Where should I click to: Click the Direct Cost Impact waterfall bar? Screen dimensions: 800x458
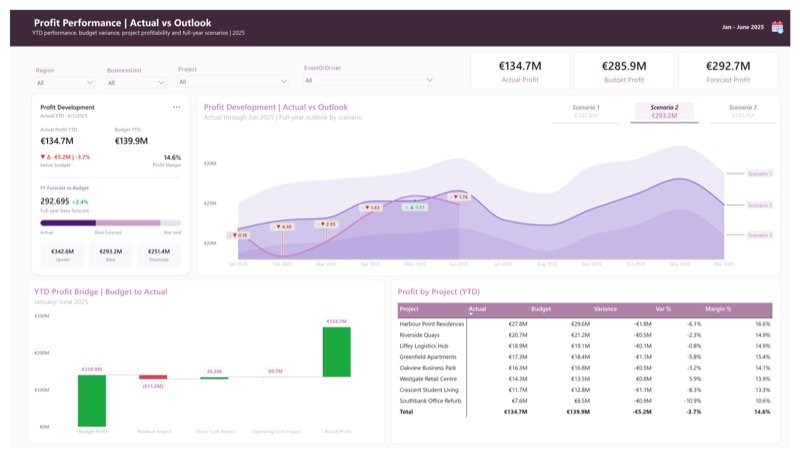[x=214, y=378]
